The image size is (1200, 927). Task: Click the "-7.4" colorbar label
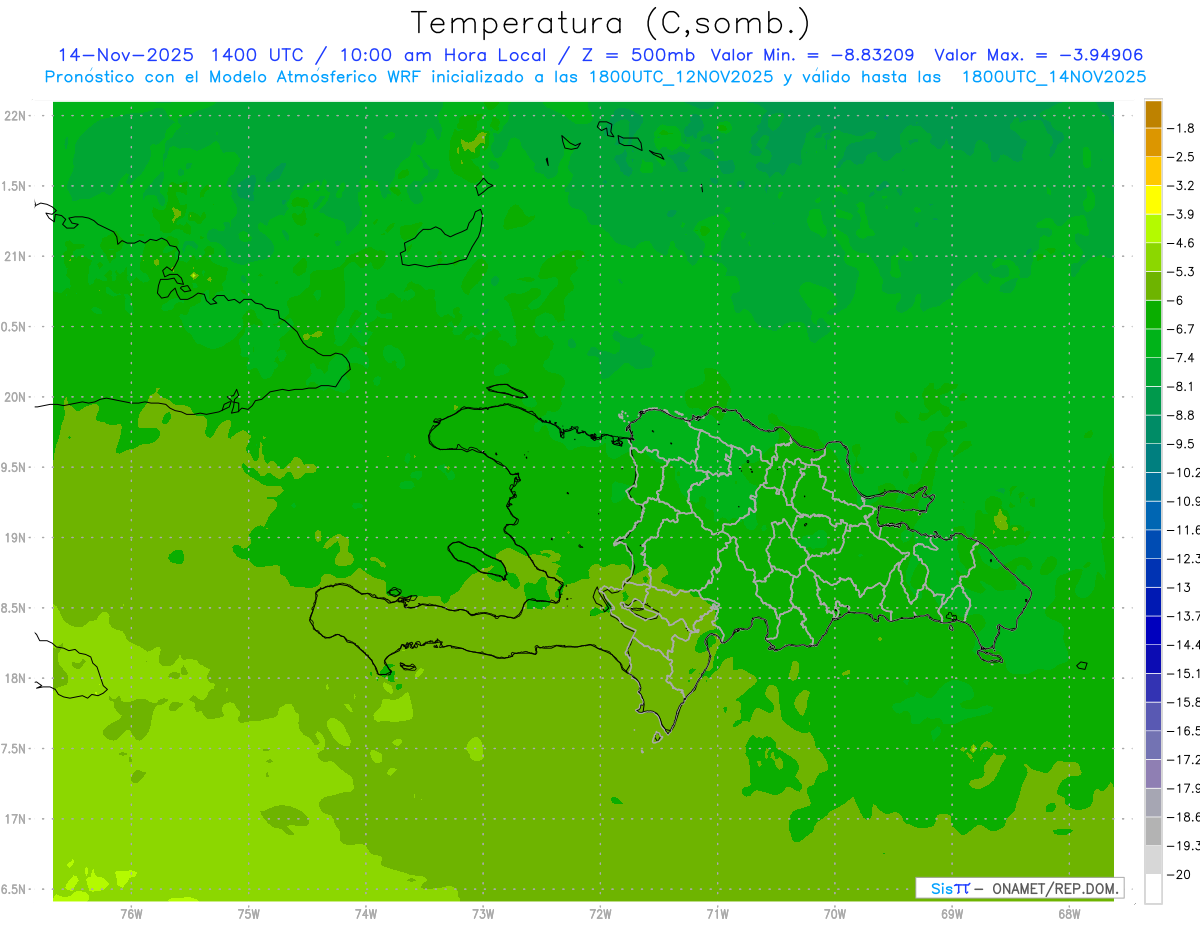point(1182,358)
